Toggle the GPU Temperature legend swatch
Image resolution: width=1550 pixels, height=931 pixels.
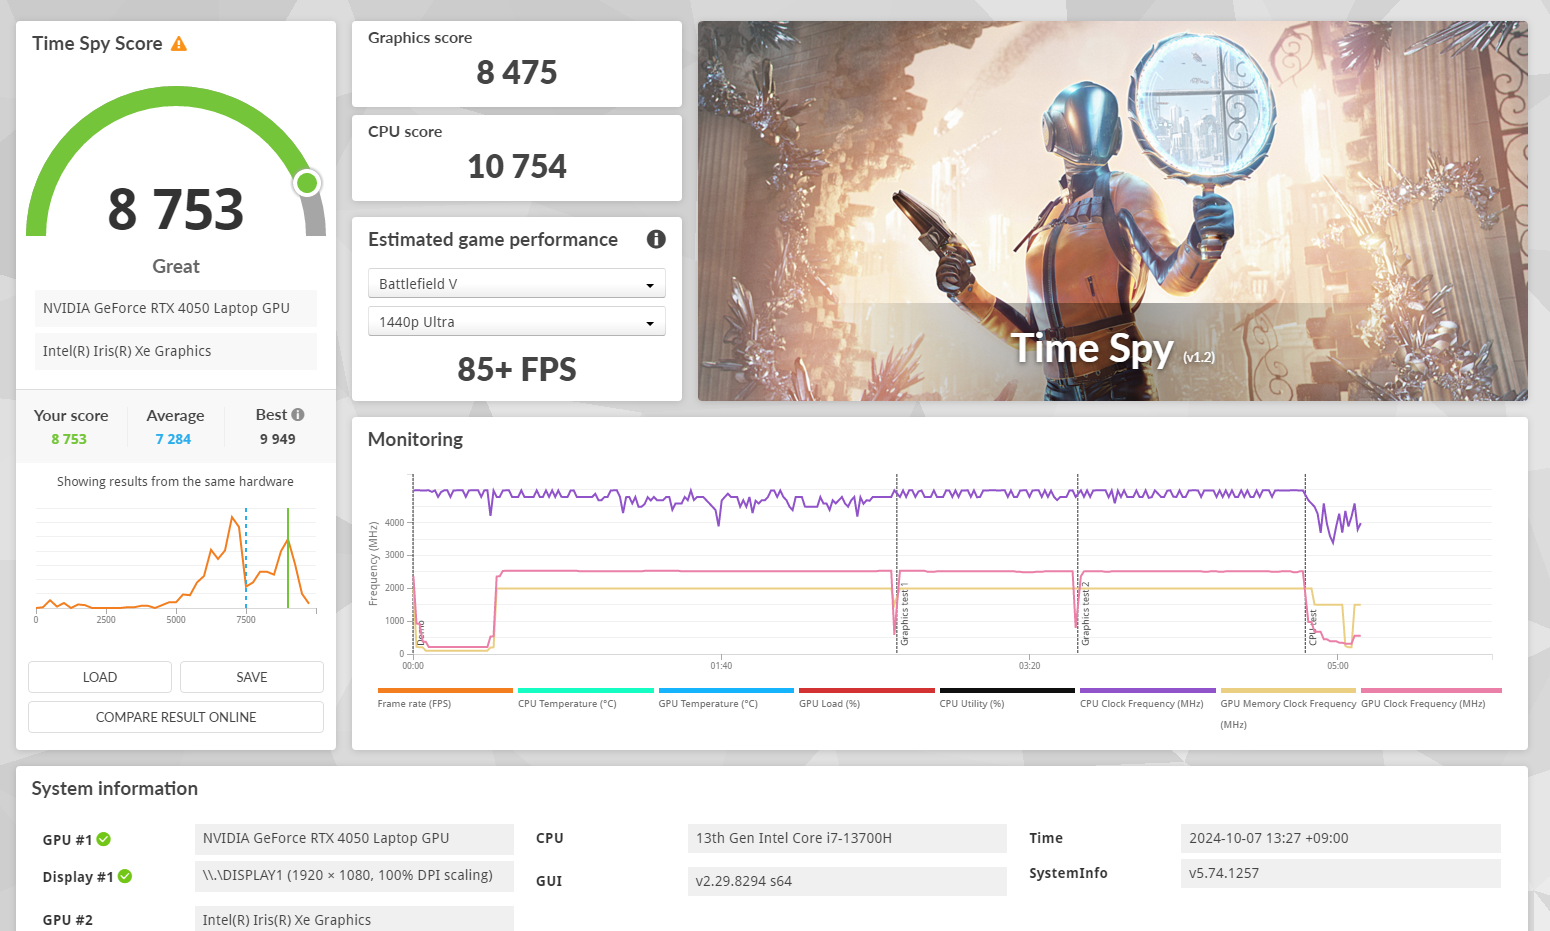726,690
